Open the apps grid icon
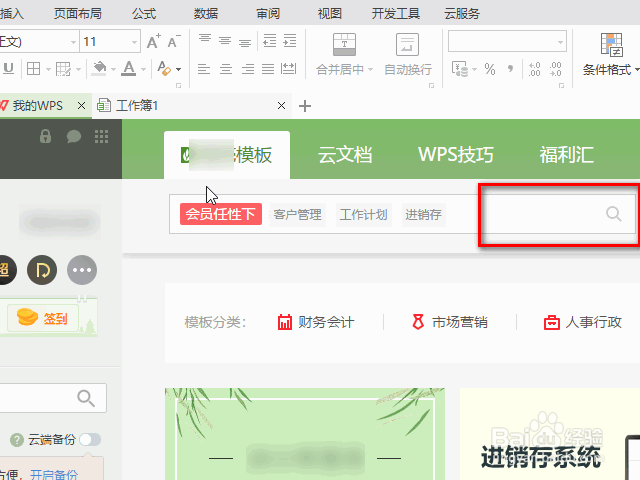 [101, 136]
